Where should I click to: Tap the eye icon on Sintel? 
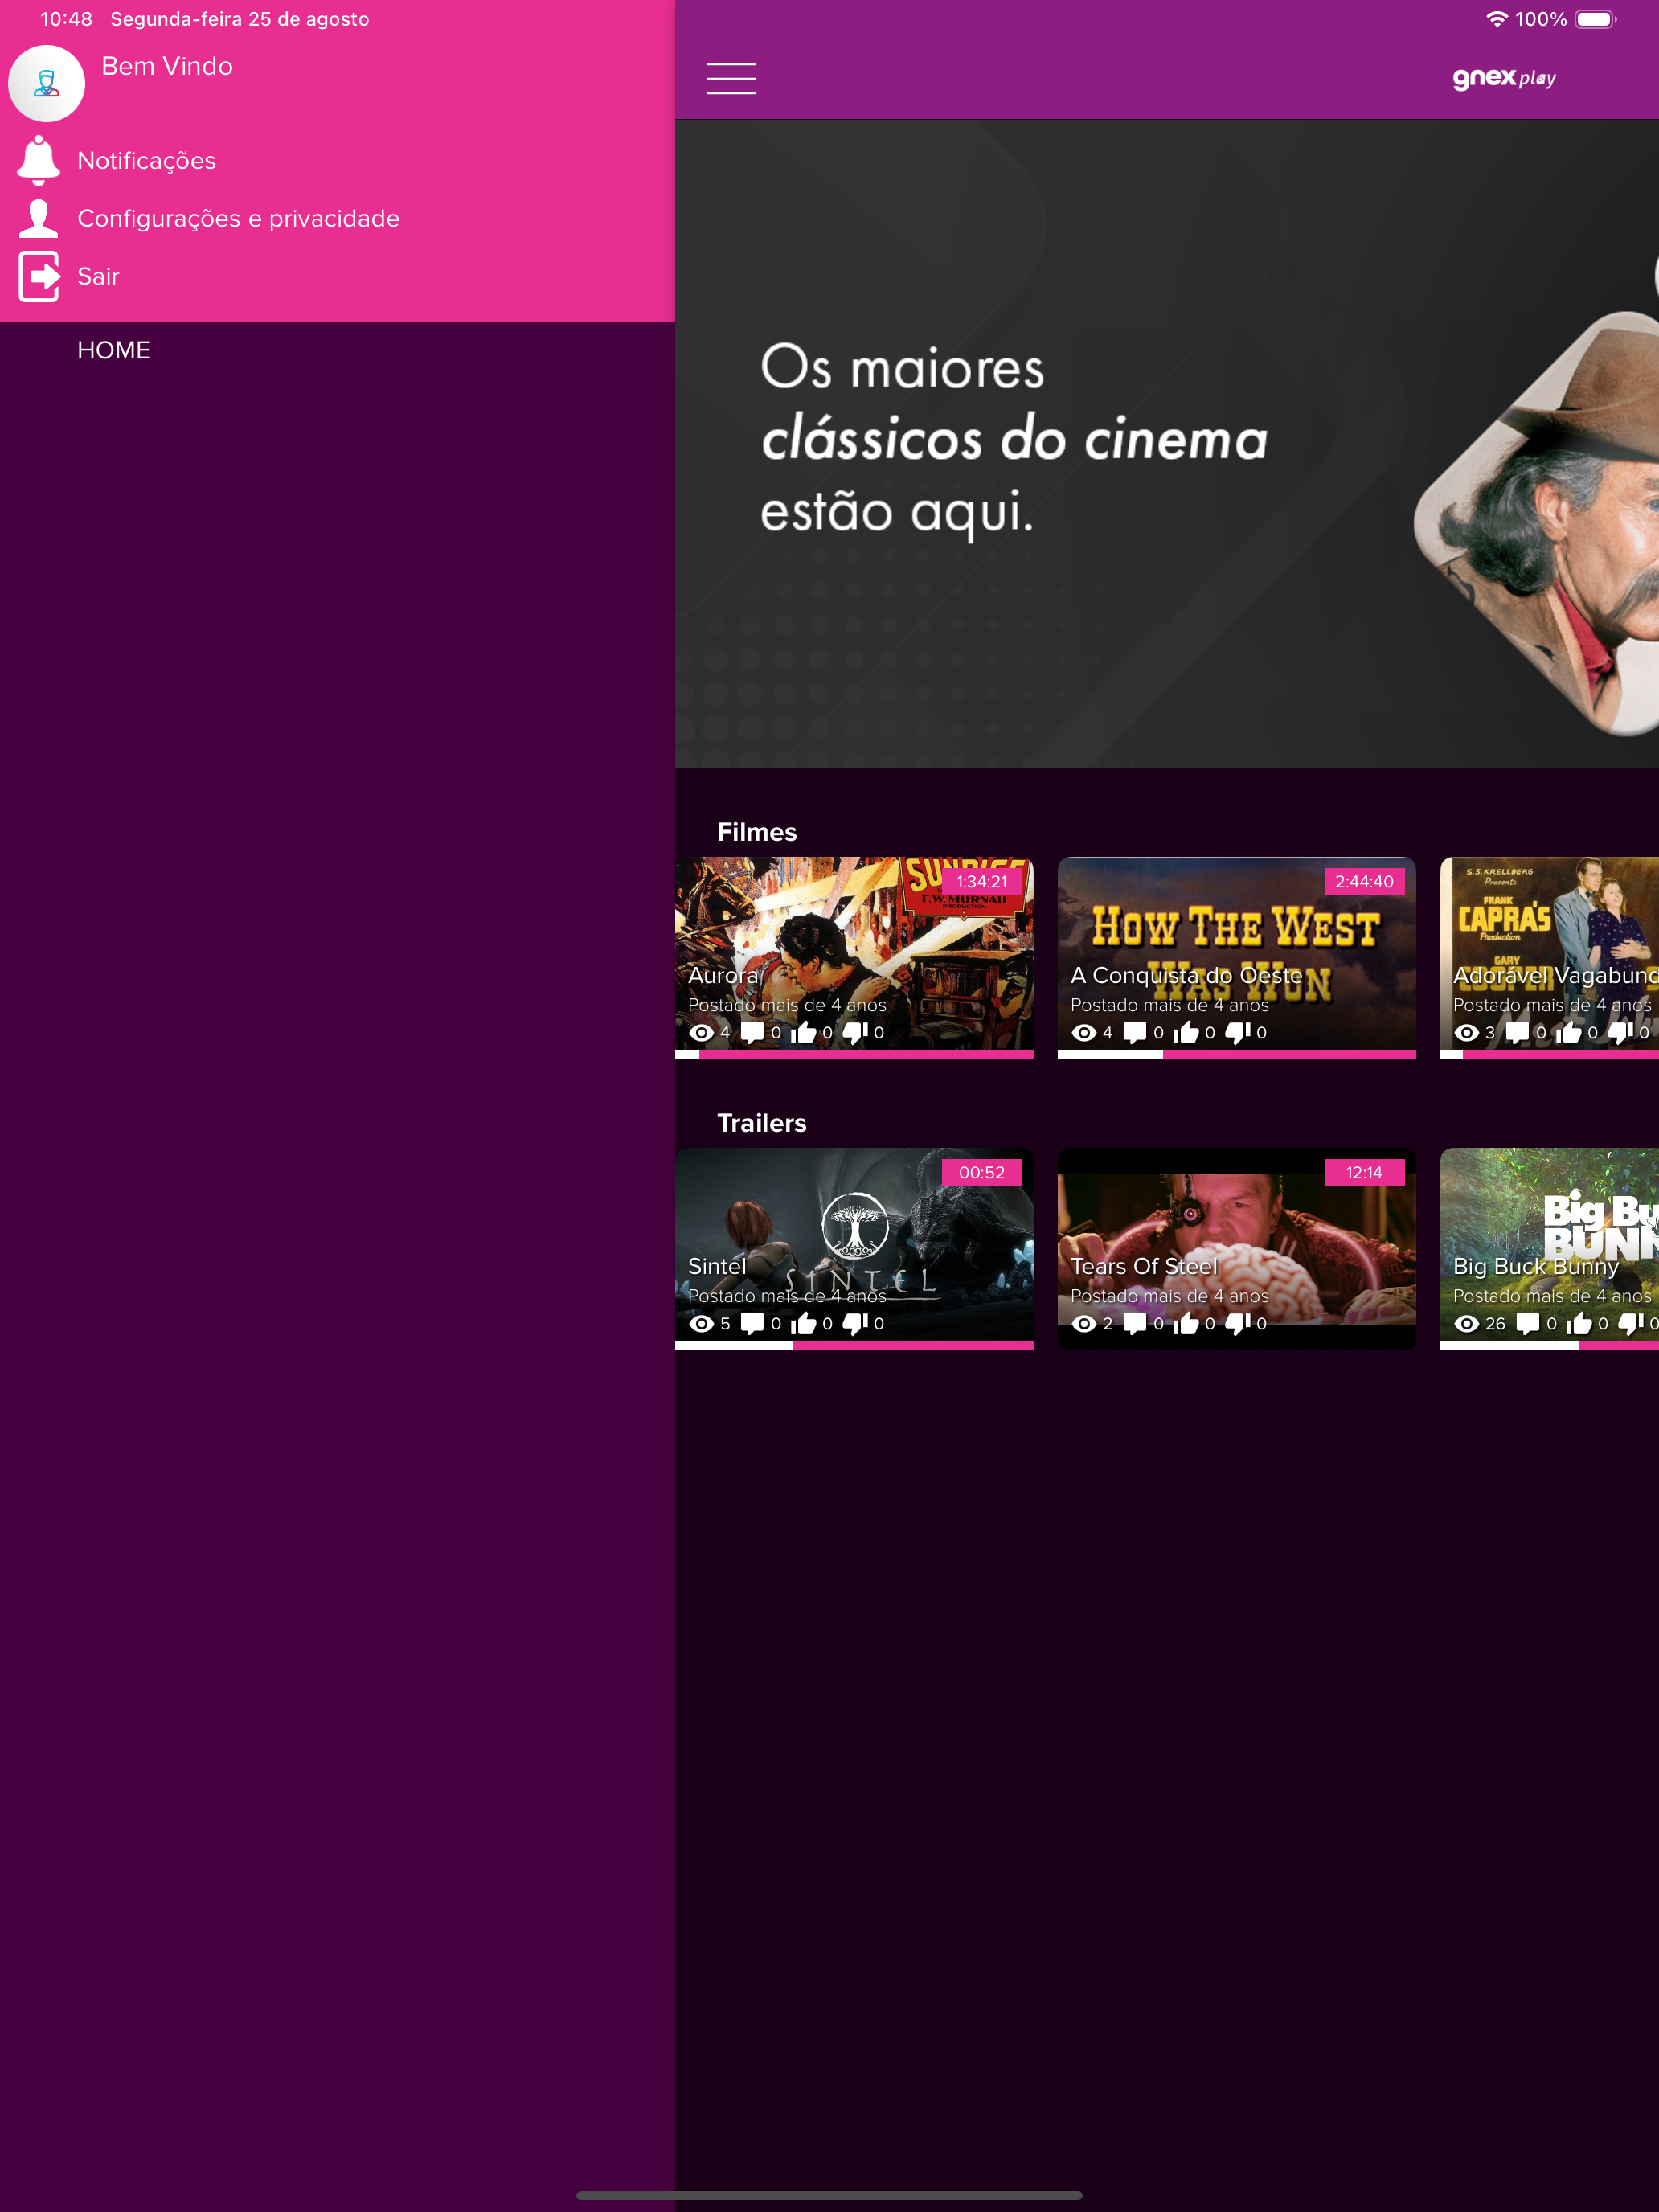702,1323
